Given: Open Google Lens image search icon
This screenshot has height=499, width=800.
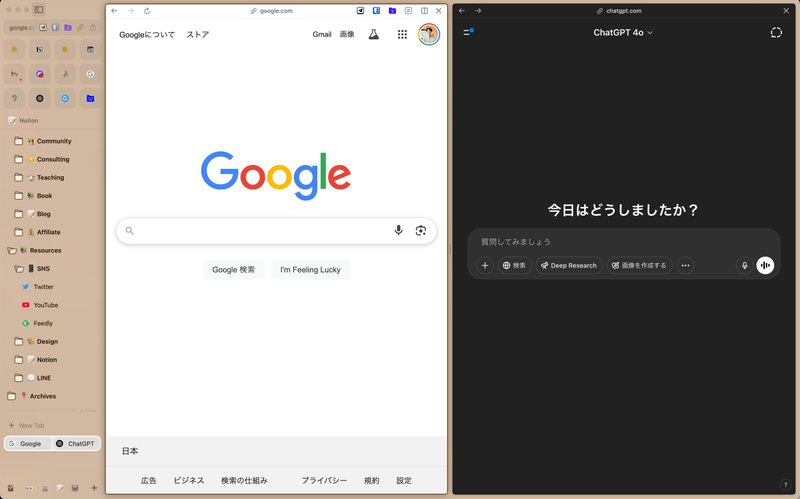Looking at the screenshot, I should coord(421,231).
